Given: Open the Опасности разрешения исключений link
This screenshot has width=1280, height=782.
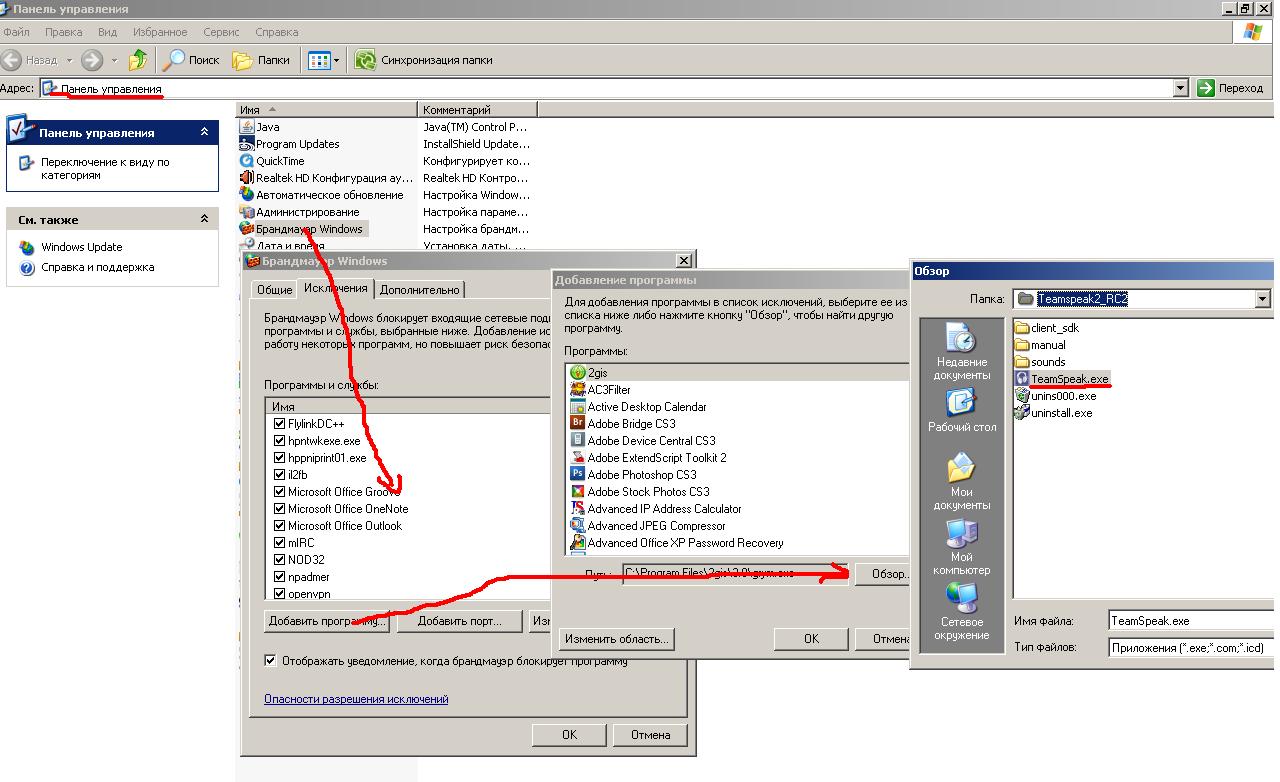Looking at the screenshot, I should (x=356, y=699).
